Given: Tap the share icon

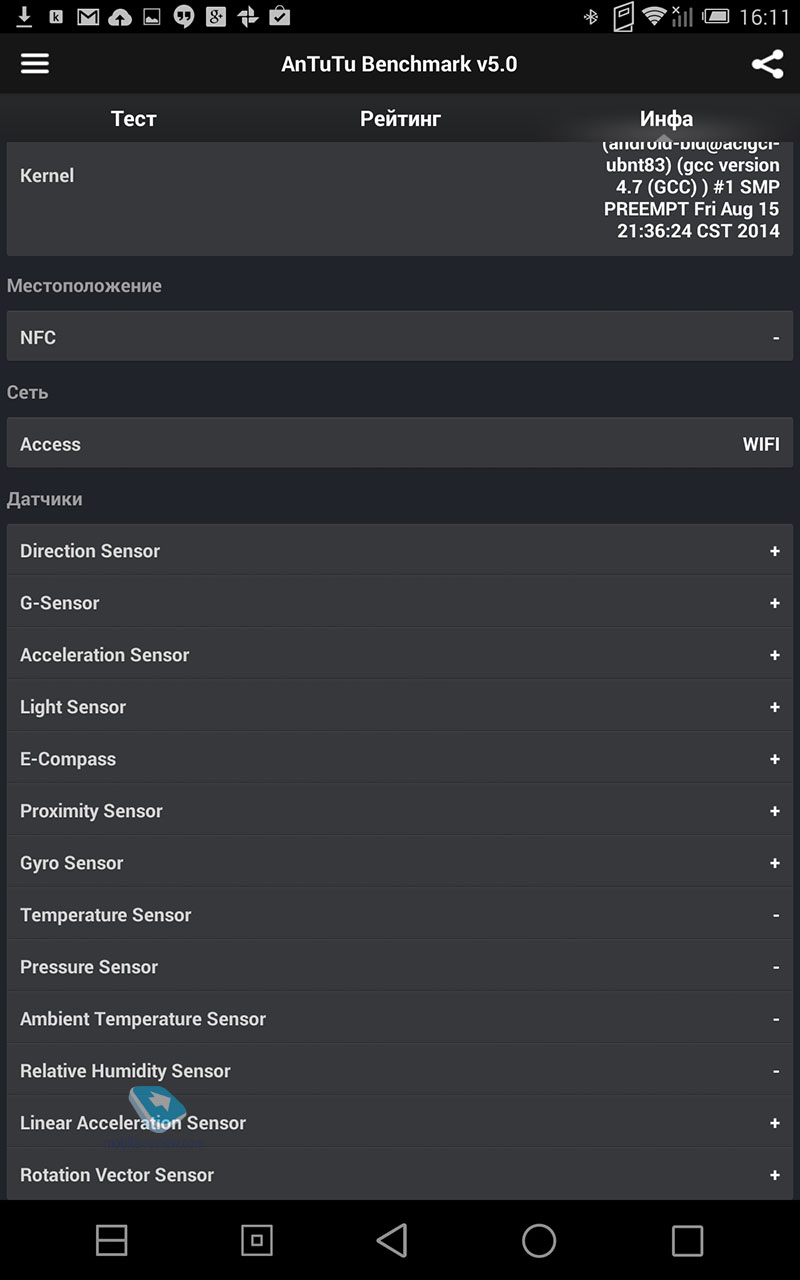Looking at the screenshot, I should [x=767, y=65].
